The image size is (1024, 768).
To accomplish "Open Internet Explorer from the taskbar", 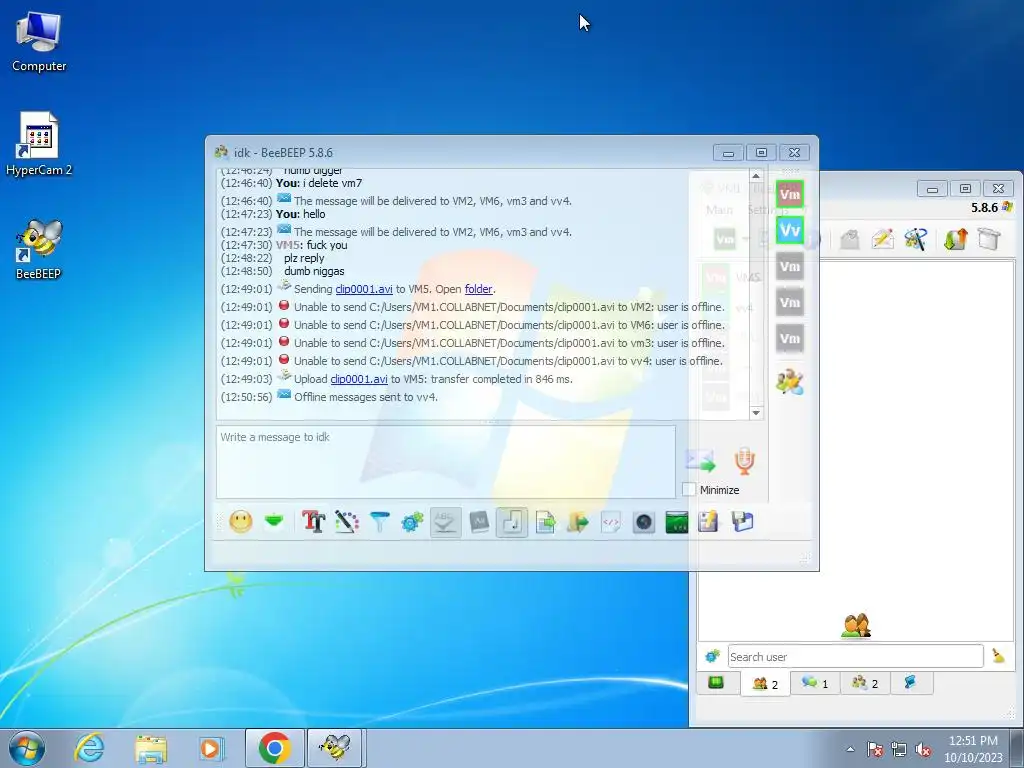I will point(89,748).
